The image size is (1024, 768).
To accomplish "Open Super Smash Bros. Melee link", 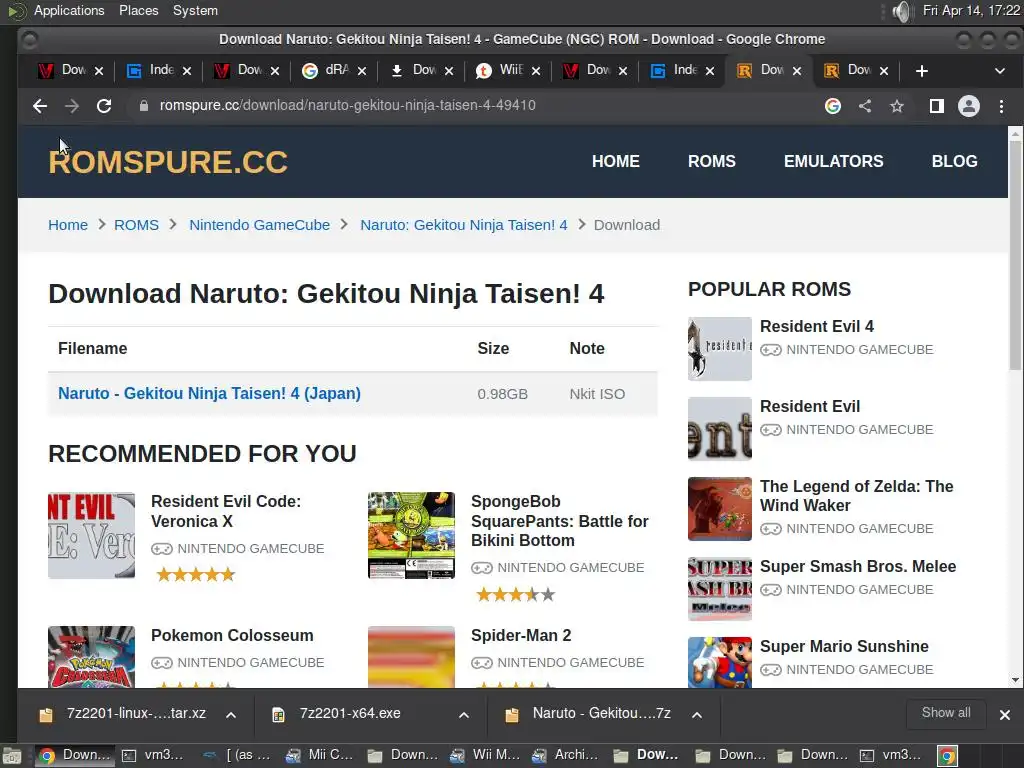I will click(857, 566).
